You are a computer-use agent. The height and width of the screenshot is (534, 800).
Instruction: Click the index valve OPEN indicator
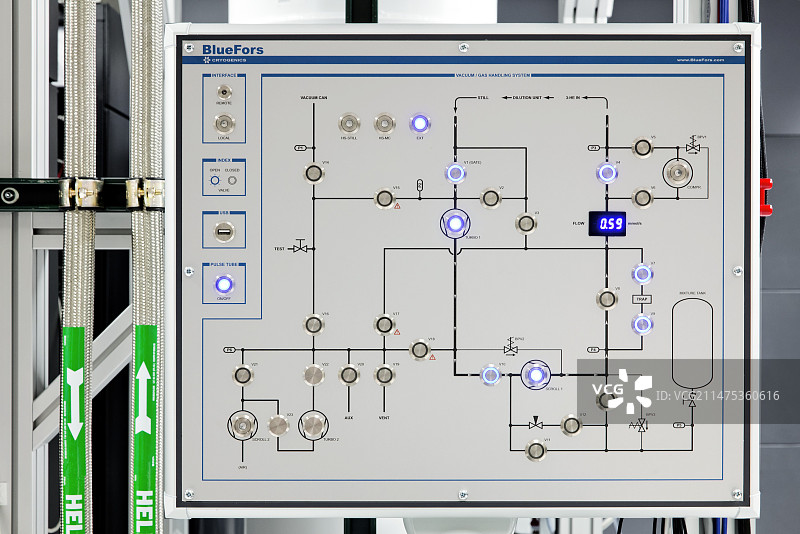coord(215,180)
